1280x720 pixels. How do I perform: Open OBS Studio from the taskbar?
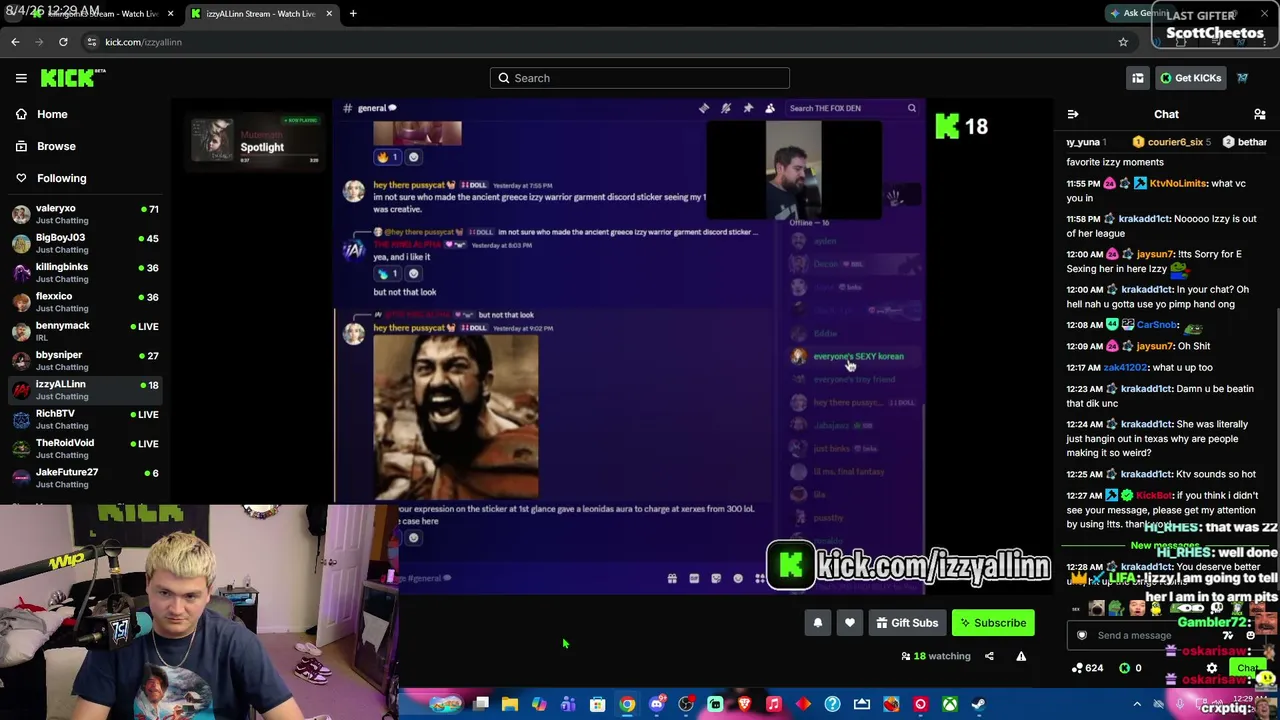686,705
